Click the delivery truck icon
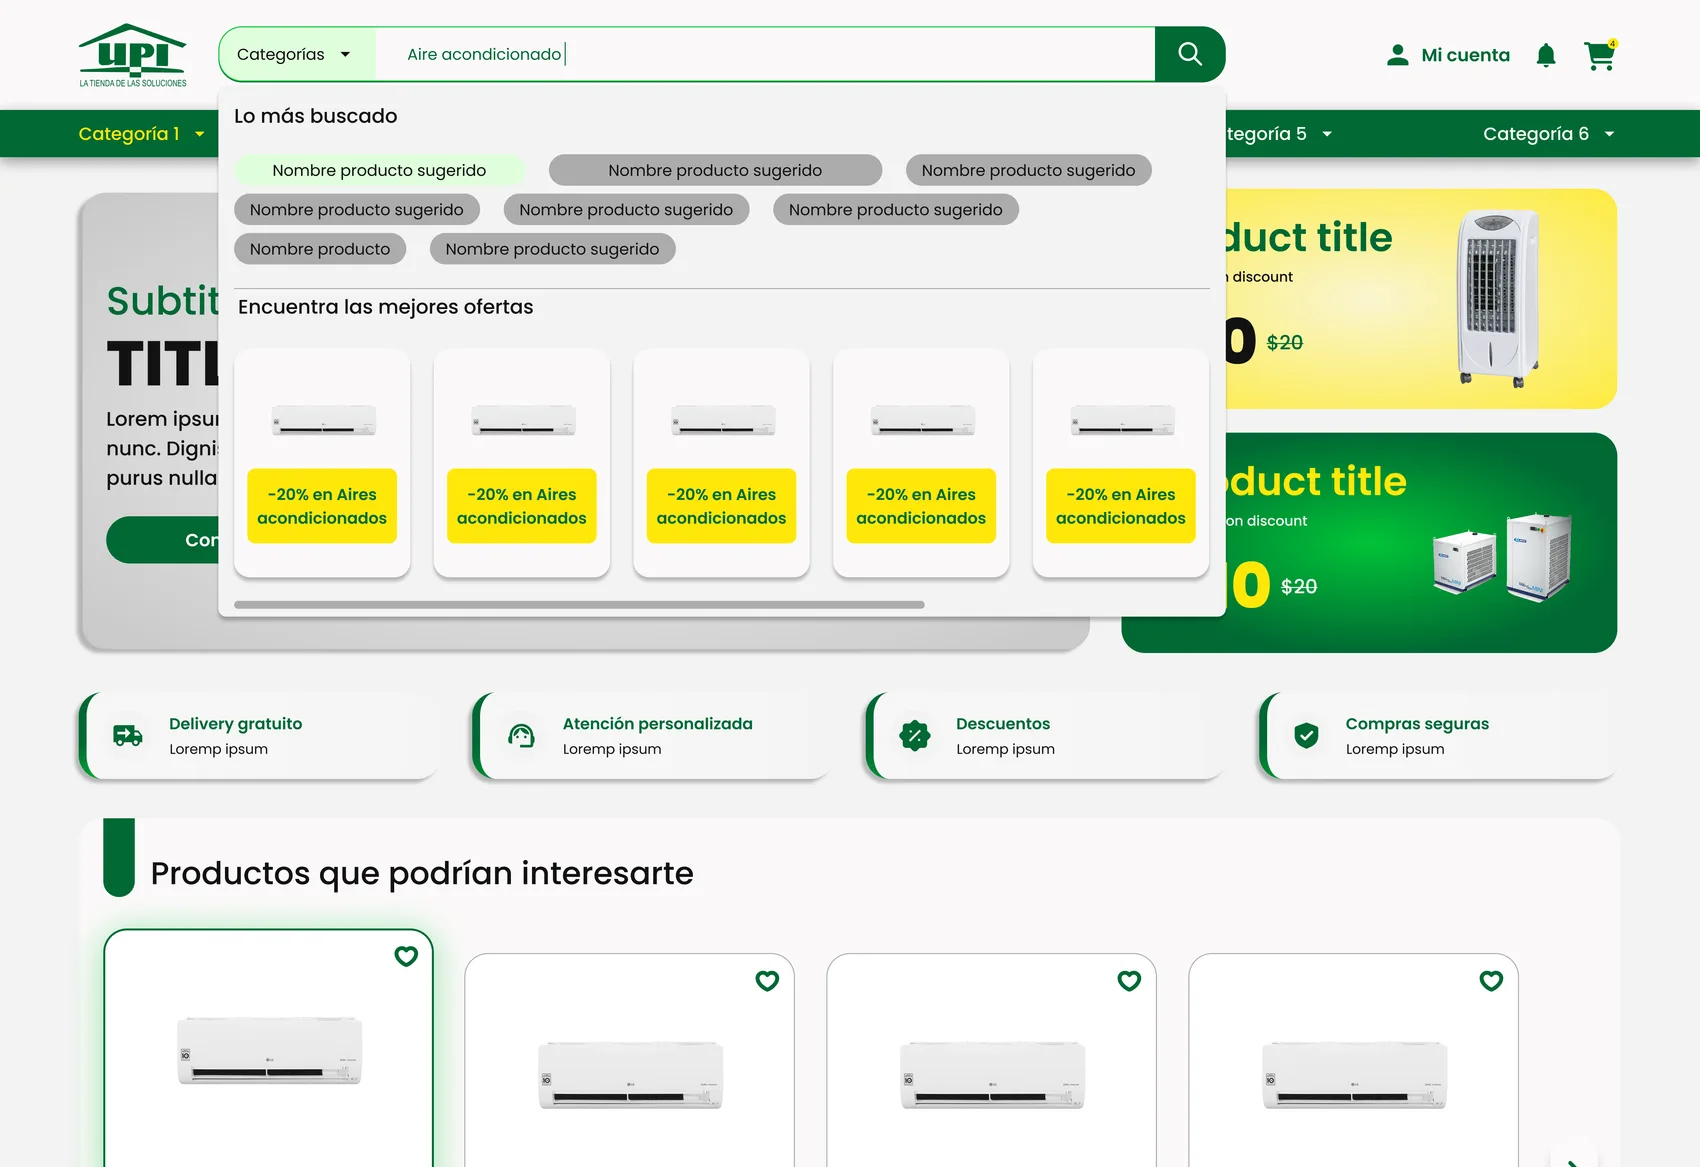Viewport: 1700px width, 1167px height. tap(128, 736)
